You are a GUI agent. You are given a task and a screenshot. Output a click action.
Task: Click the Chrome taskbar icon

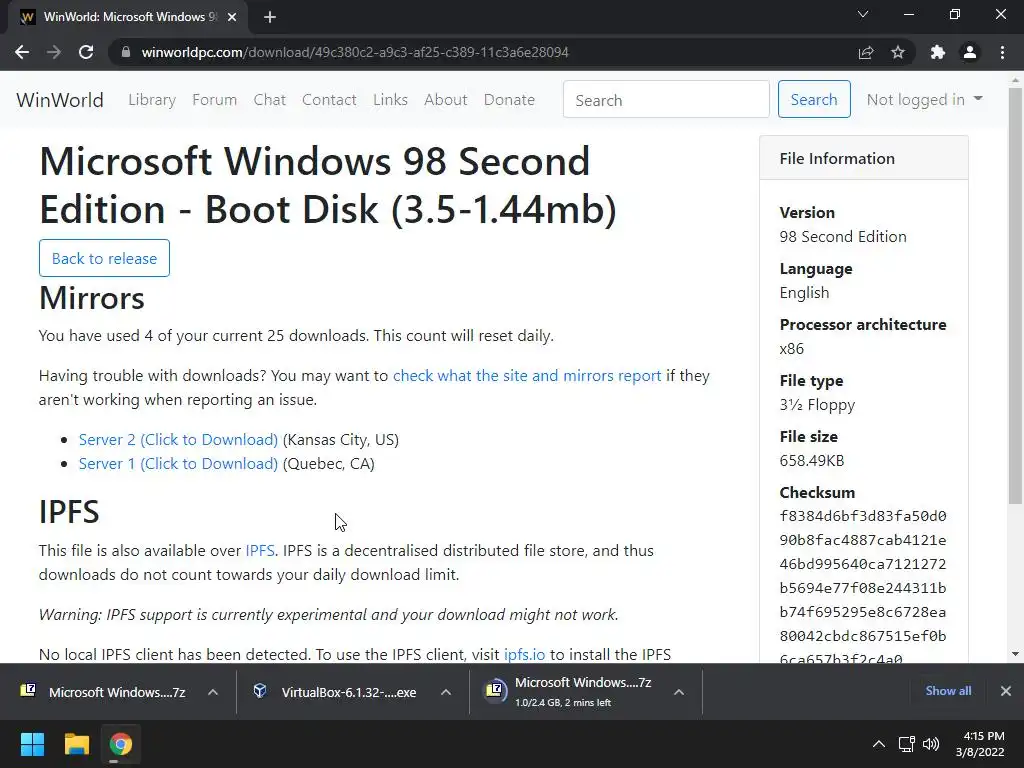(x=120, y=744)
